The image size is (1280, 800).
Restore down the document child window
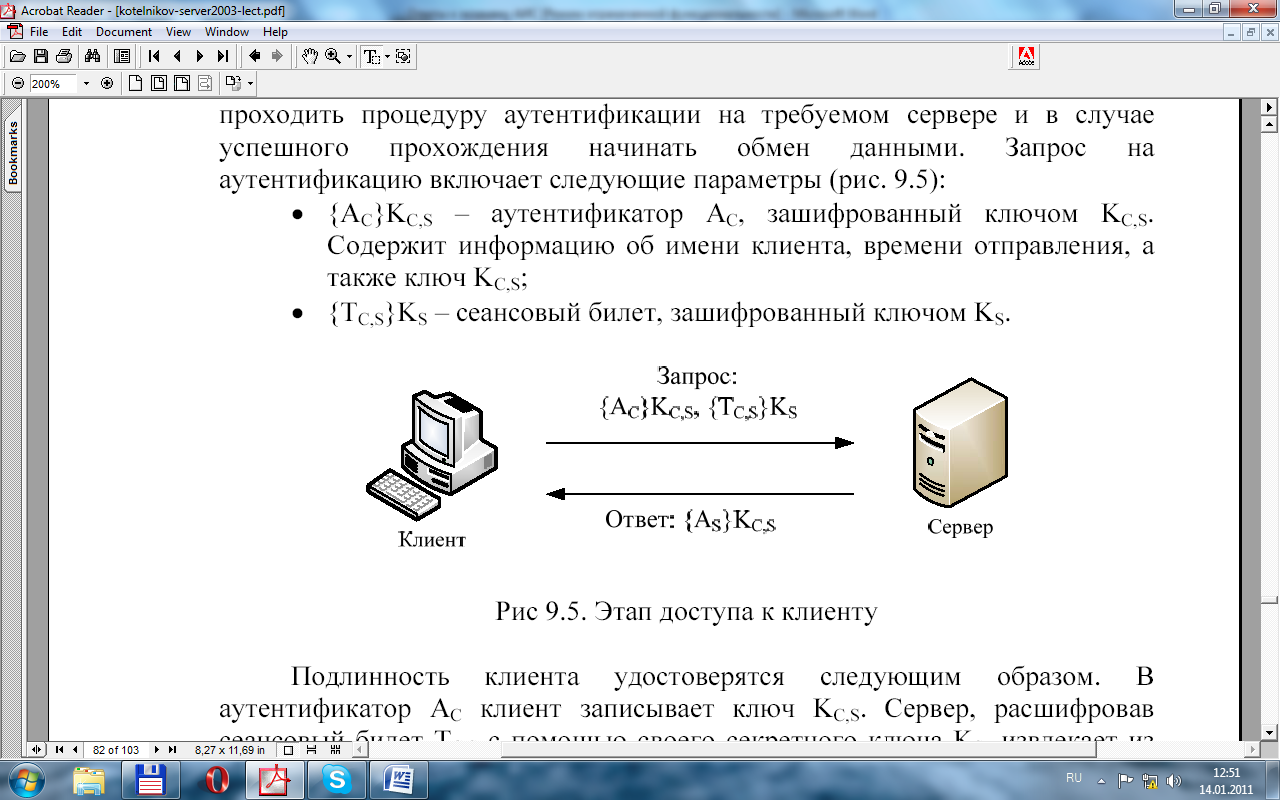pos(1250,32)
